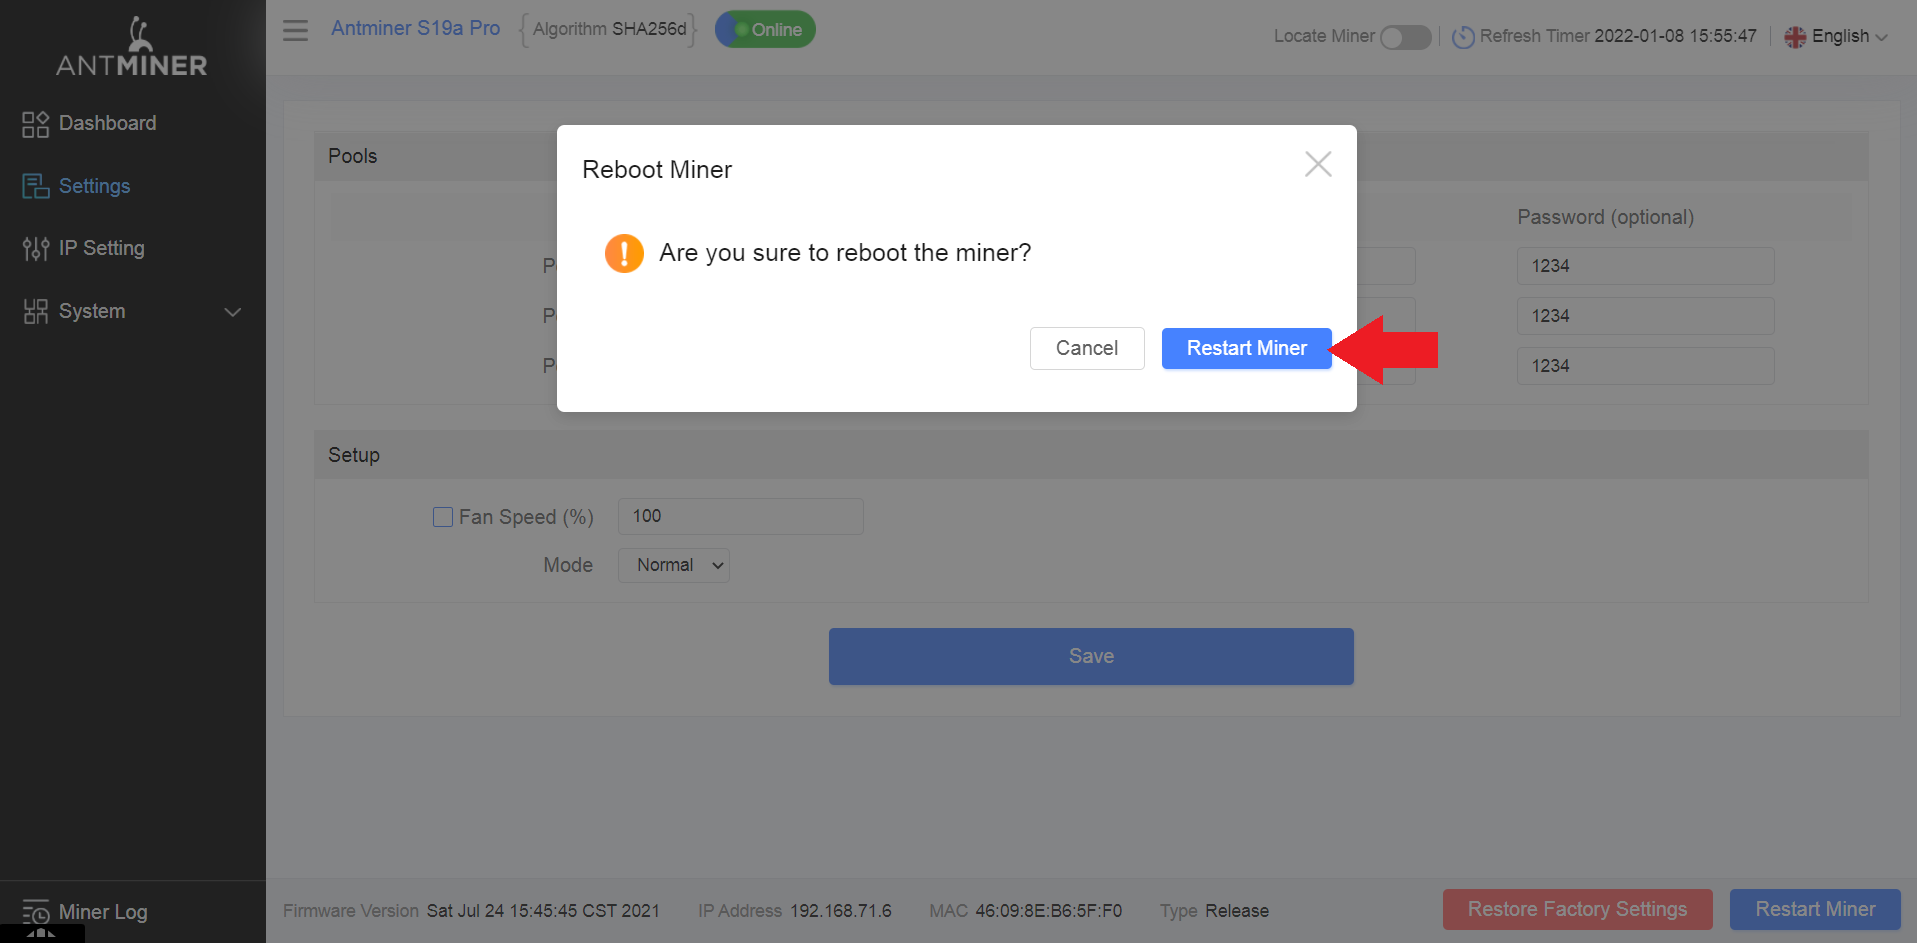Click the Dashboard grid icon
Screen dimensions: 1917x943
pyautogui.click(x=35, y=124)
